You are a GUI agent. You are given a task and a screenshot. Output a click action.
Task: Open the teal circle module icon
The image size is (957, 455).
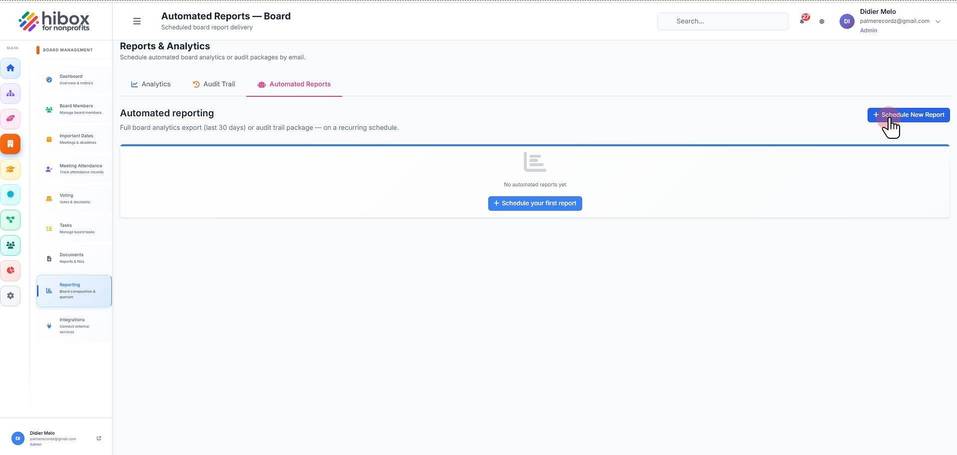[x=10, y=194]
